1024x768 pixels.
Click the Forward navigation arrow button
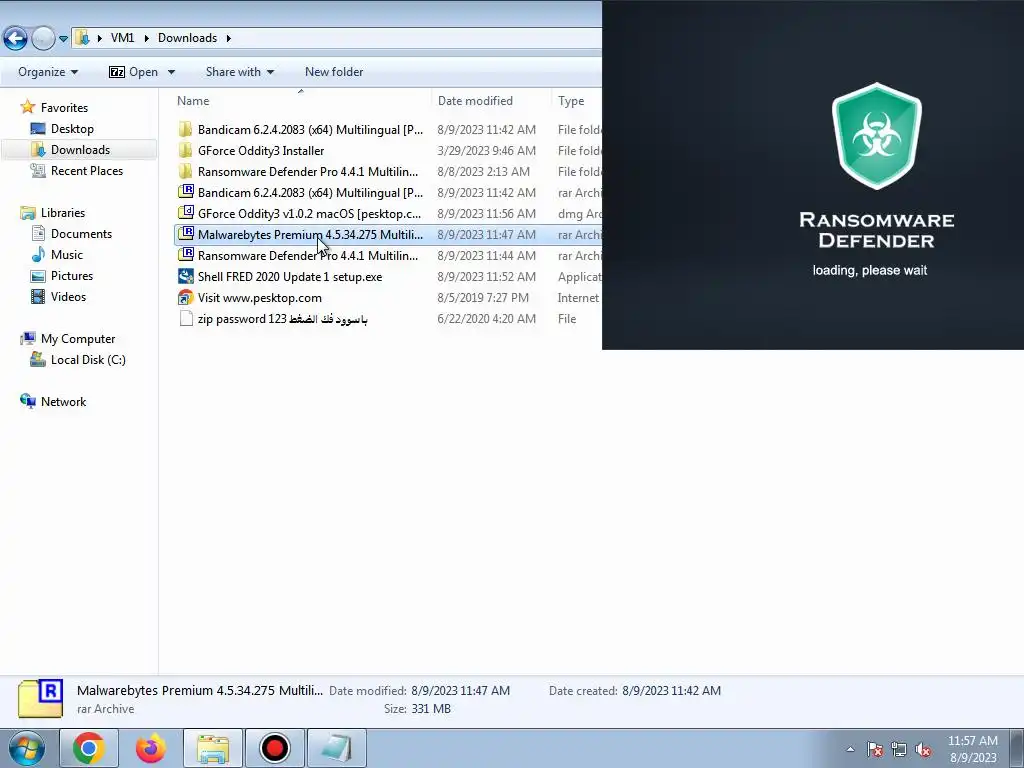pyautogui.click(x=43, y=39)
